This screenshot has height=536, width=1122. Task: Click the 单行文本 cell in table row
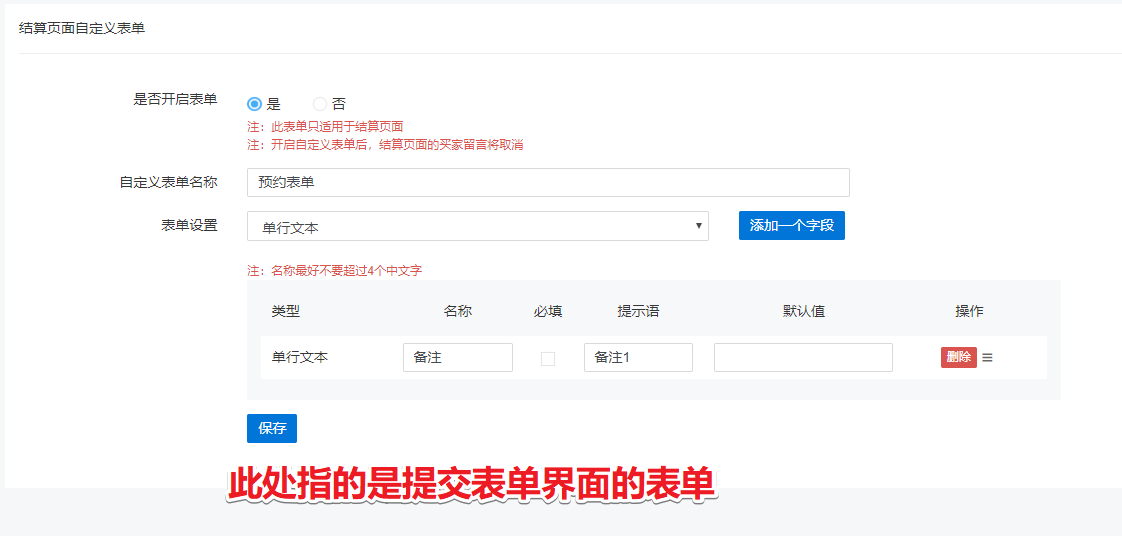[x=300, y=357]
